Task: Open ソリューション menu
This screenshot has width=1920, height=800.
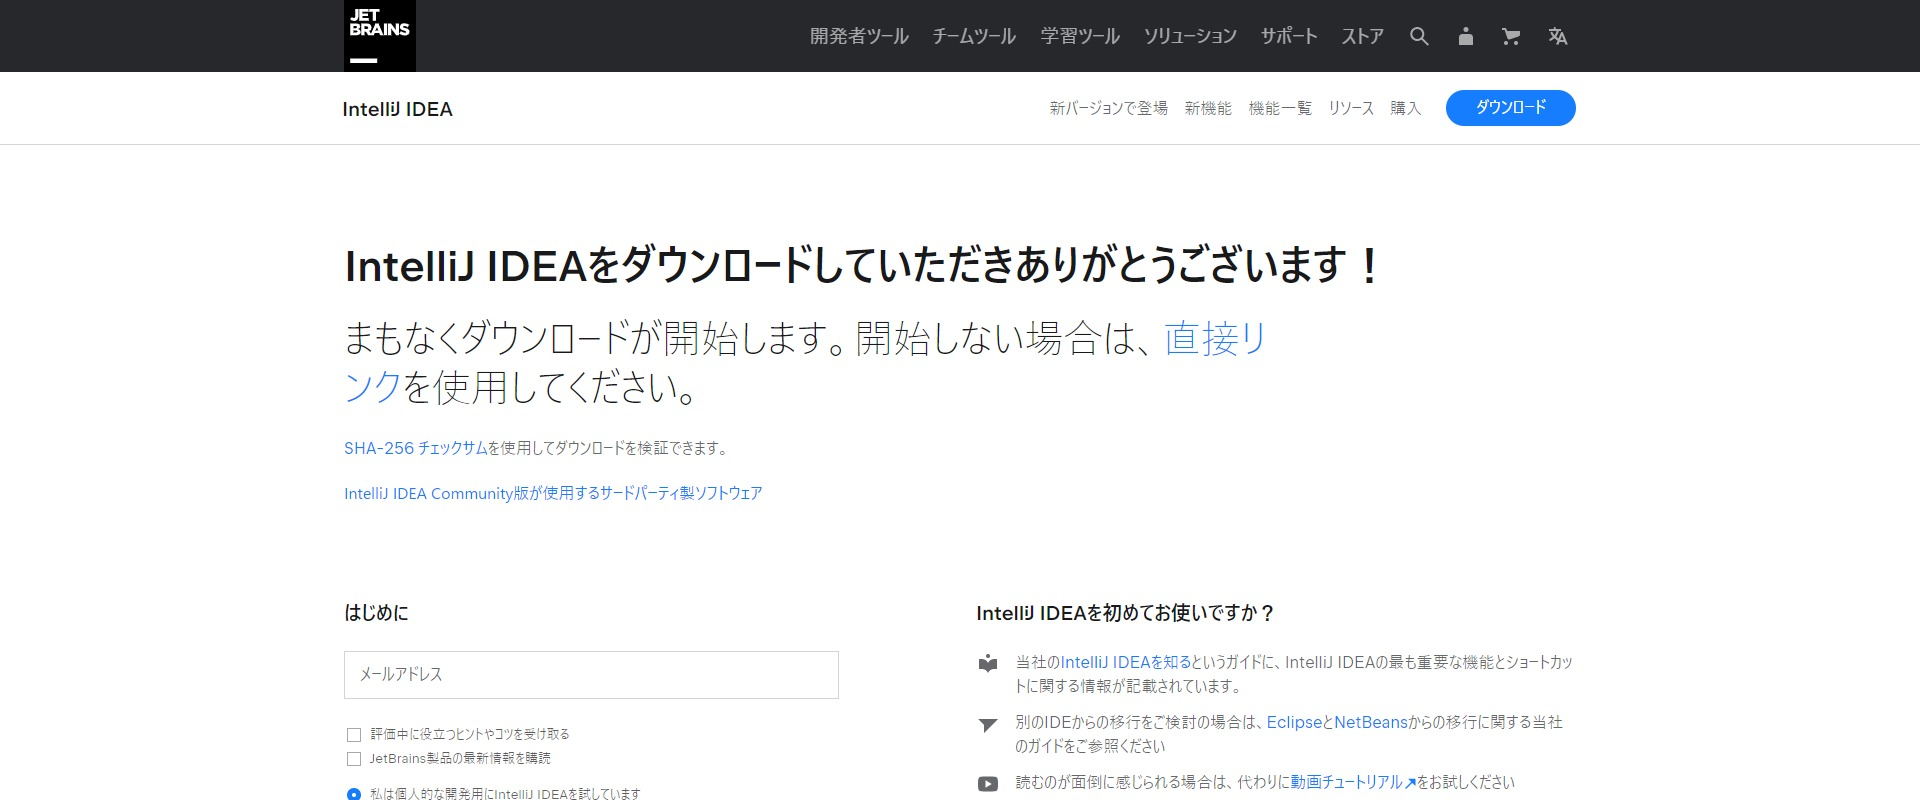Action: coord(1190,37)
